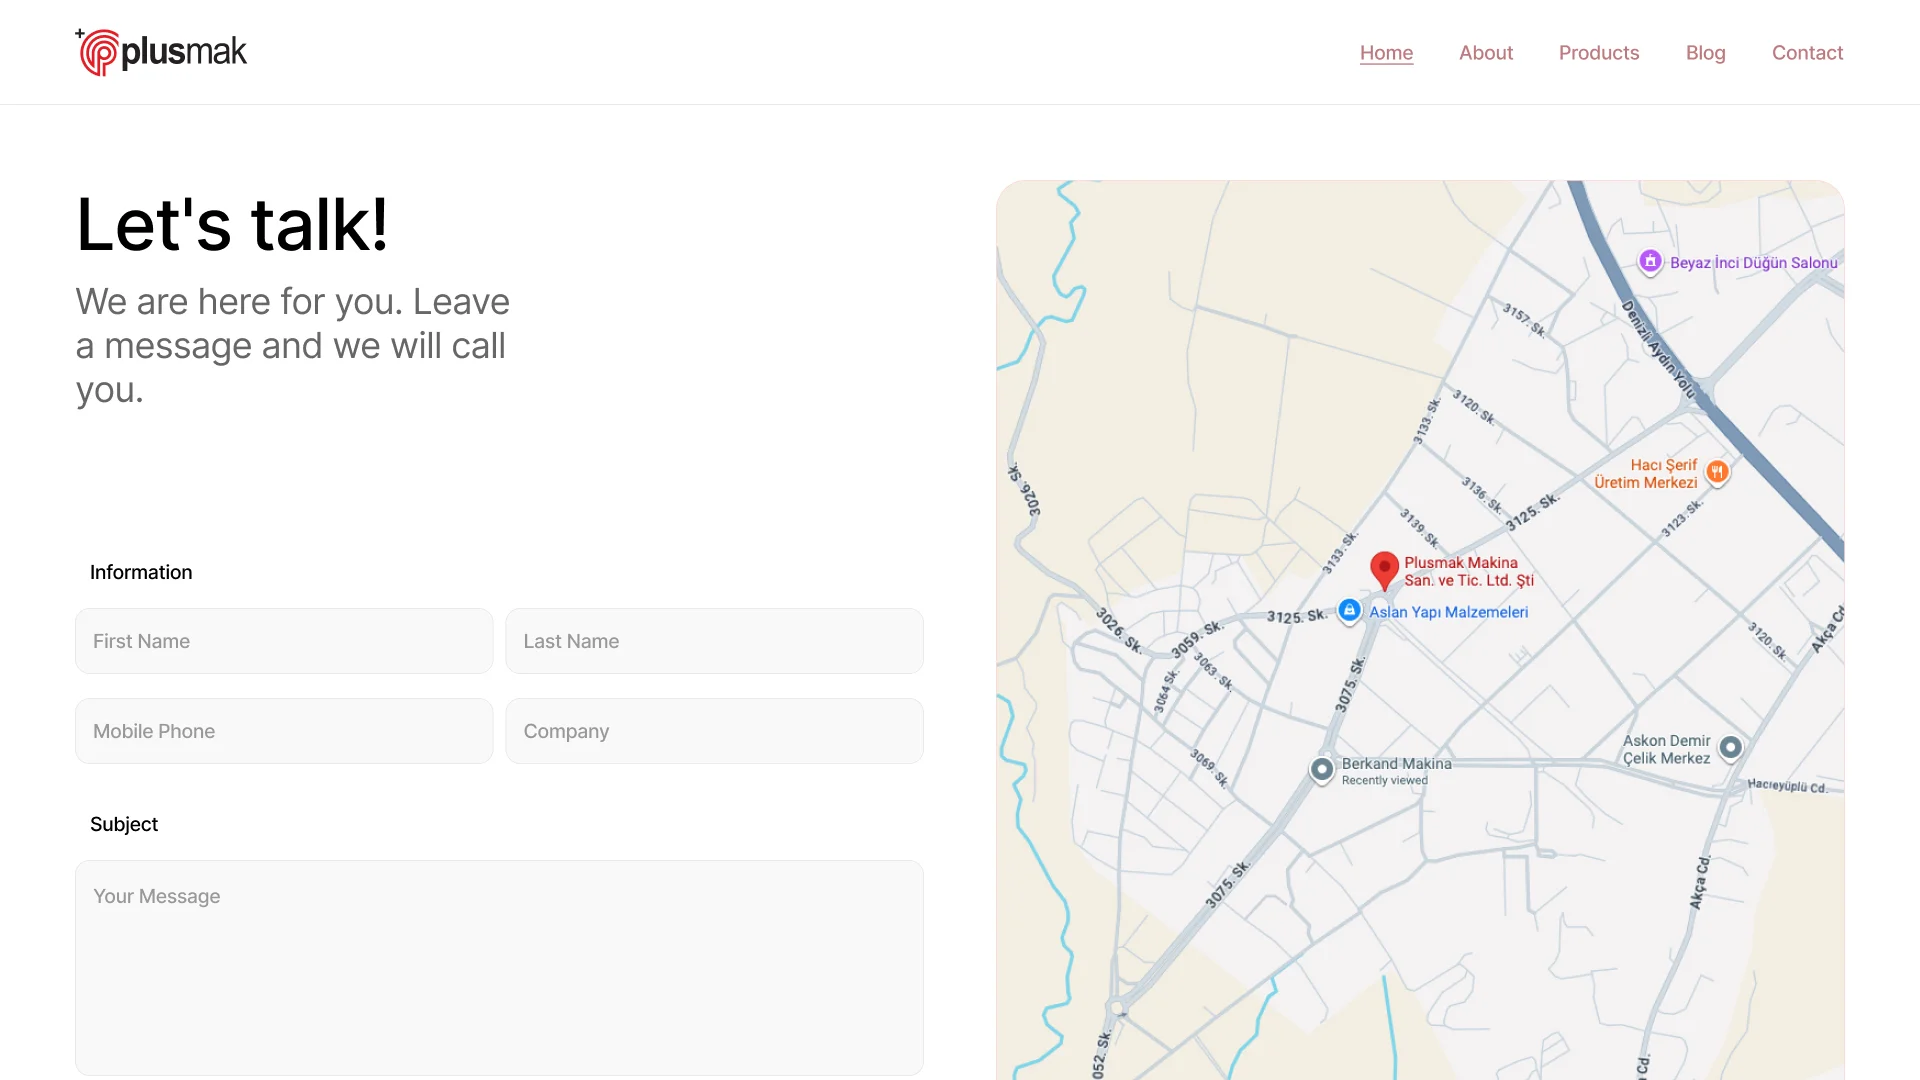Open the Contact nav link

1807,53
